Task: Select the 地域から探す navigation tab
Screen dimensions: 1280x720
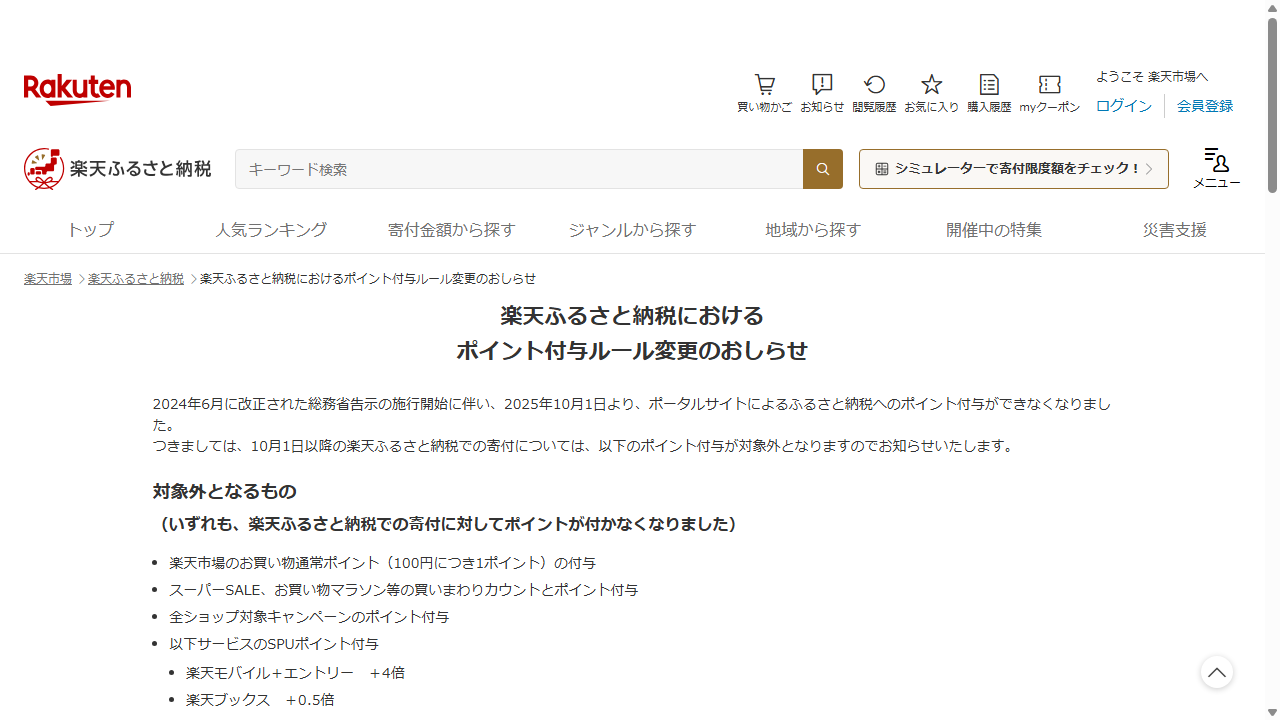Action: pos(813,230)
